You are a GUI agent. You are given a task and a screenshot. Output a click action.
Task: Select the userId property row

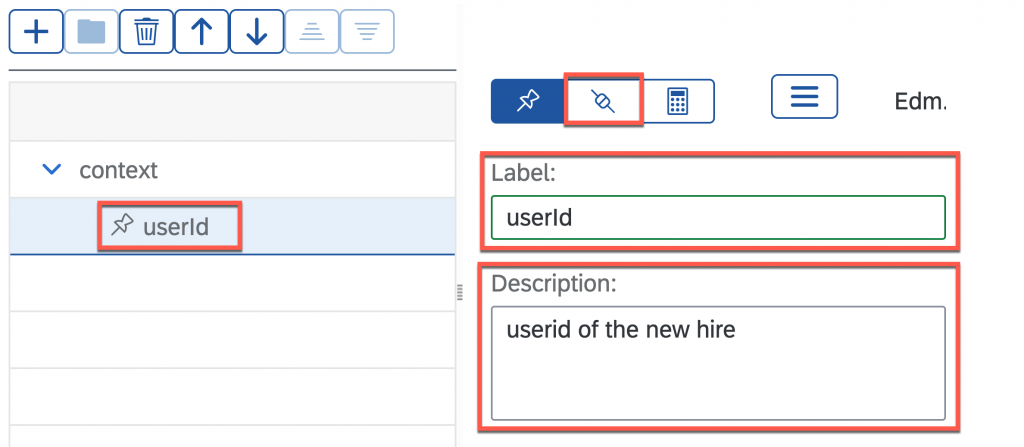point(232,226)
